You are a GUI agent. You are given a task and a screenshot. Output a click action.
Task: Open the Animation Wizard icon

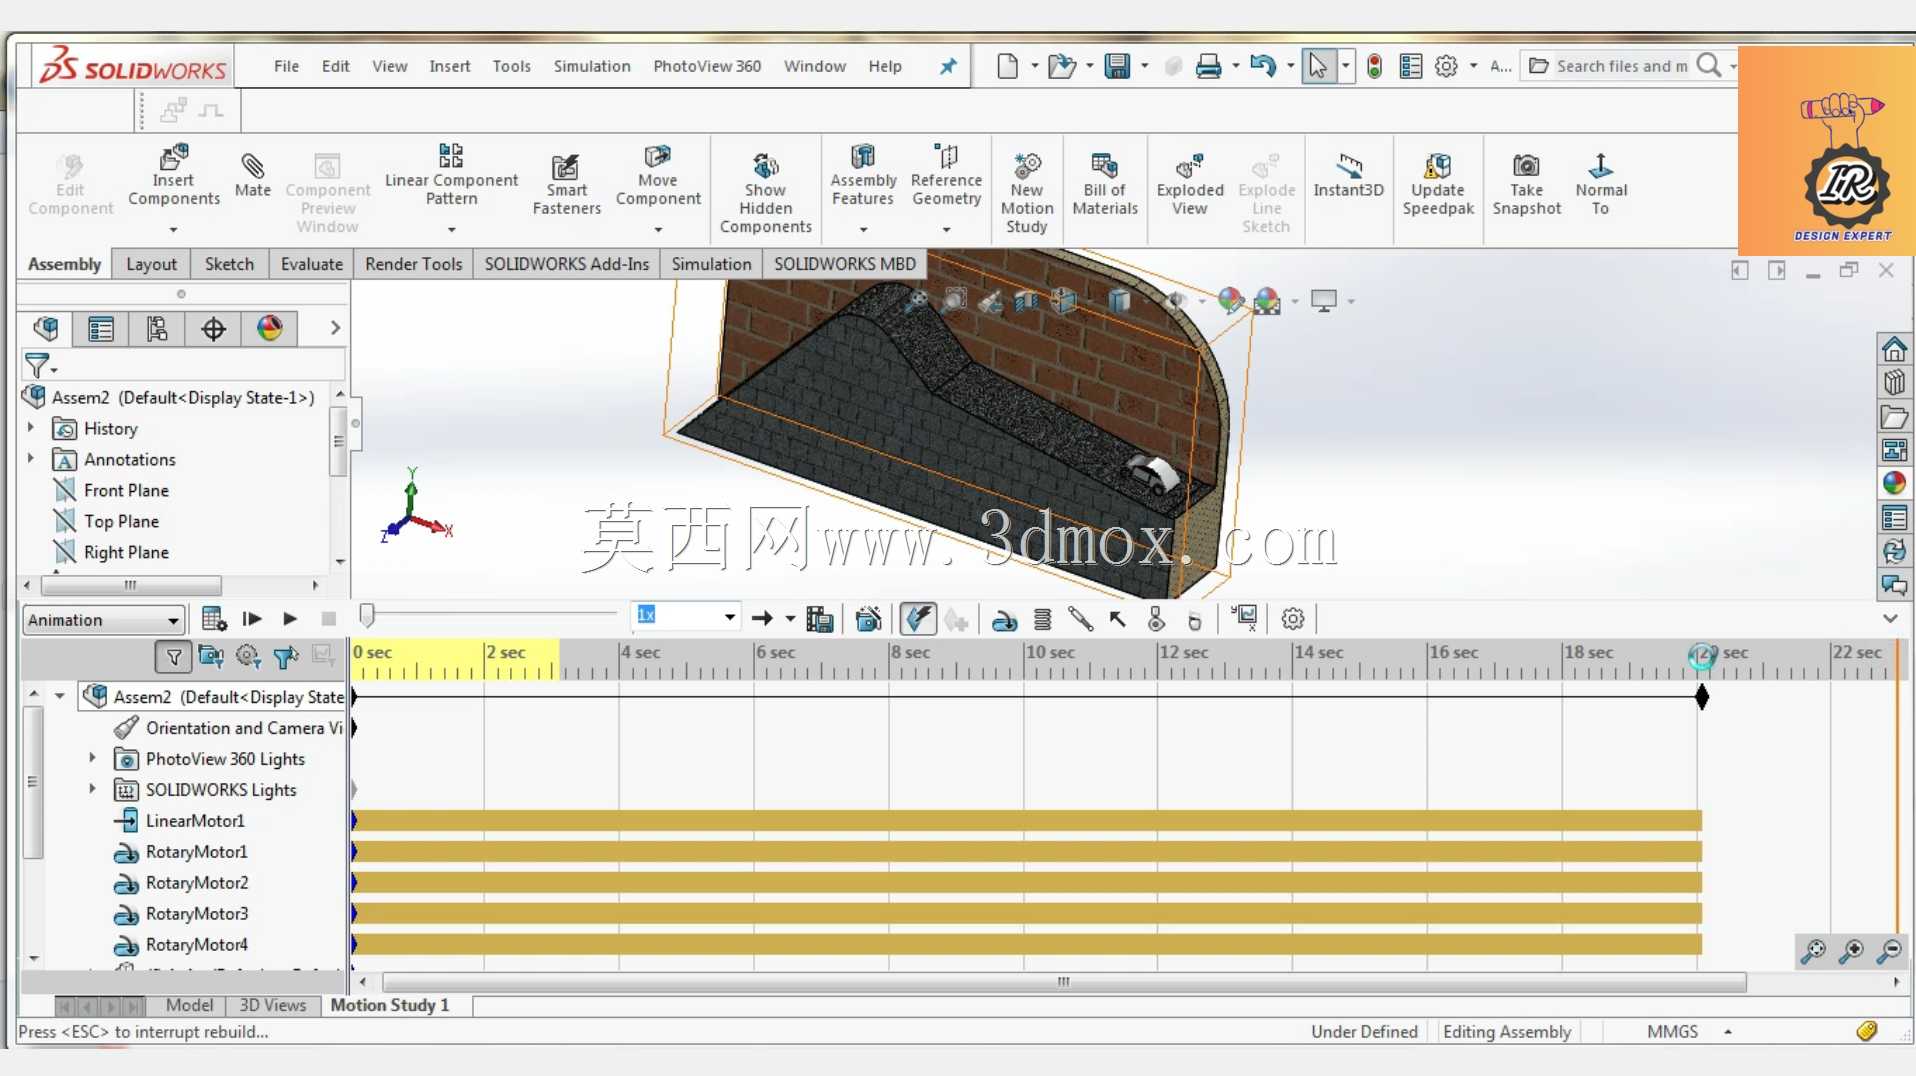[x=869, y=619]
